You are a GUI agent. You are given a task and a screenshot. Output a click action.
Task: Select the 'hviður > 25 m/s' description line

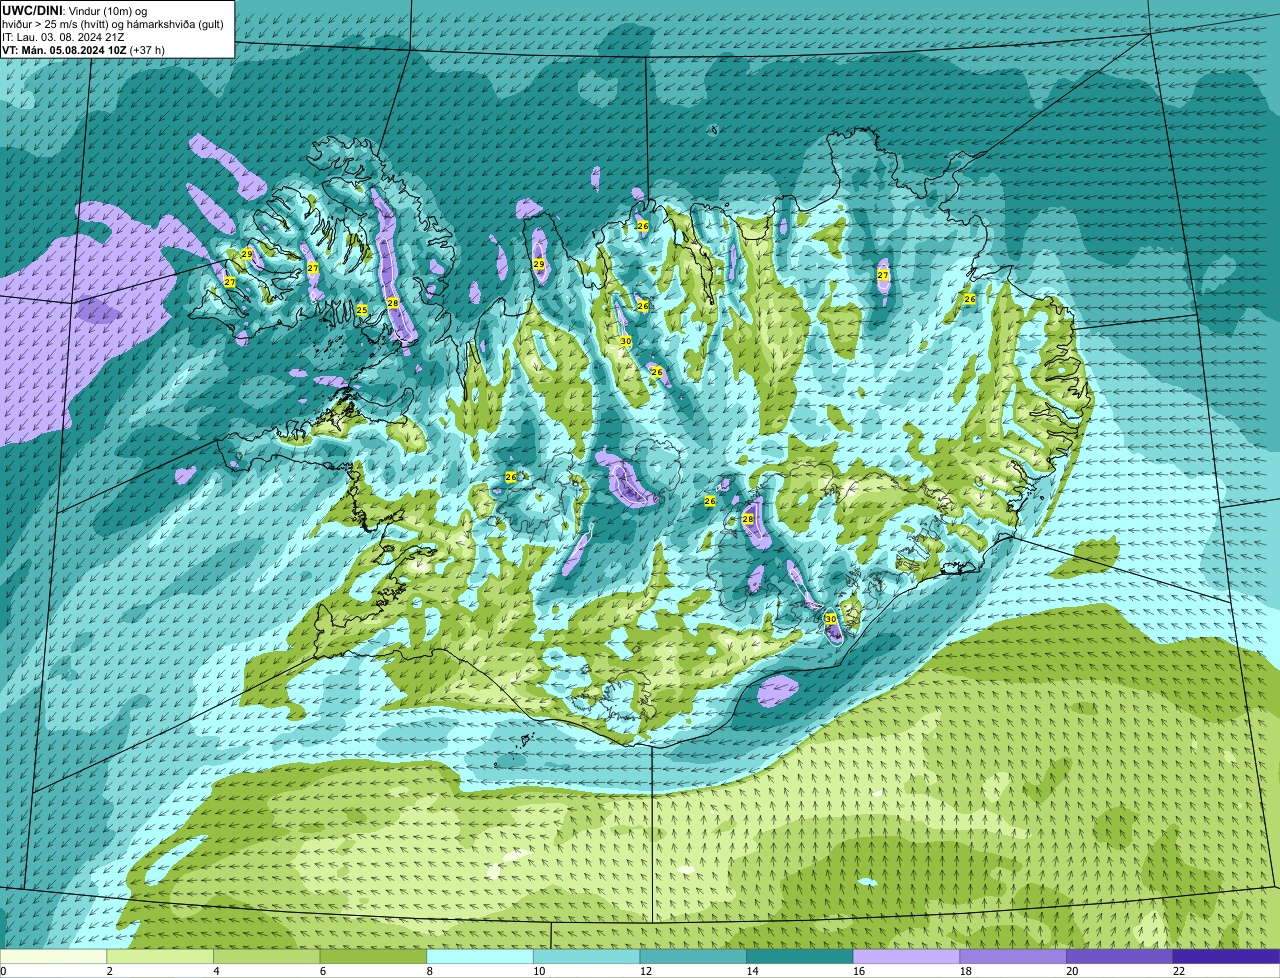(113, 24)
